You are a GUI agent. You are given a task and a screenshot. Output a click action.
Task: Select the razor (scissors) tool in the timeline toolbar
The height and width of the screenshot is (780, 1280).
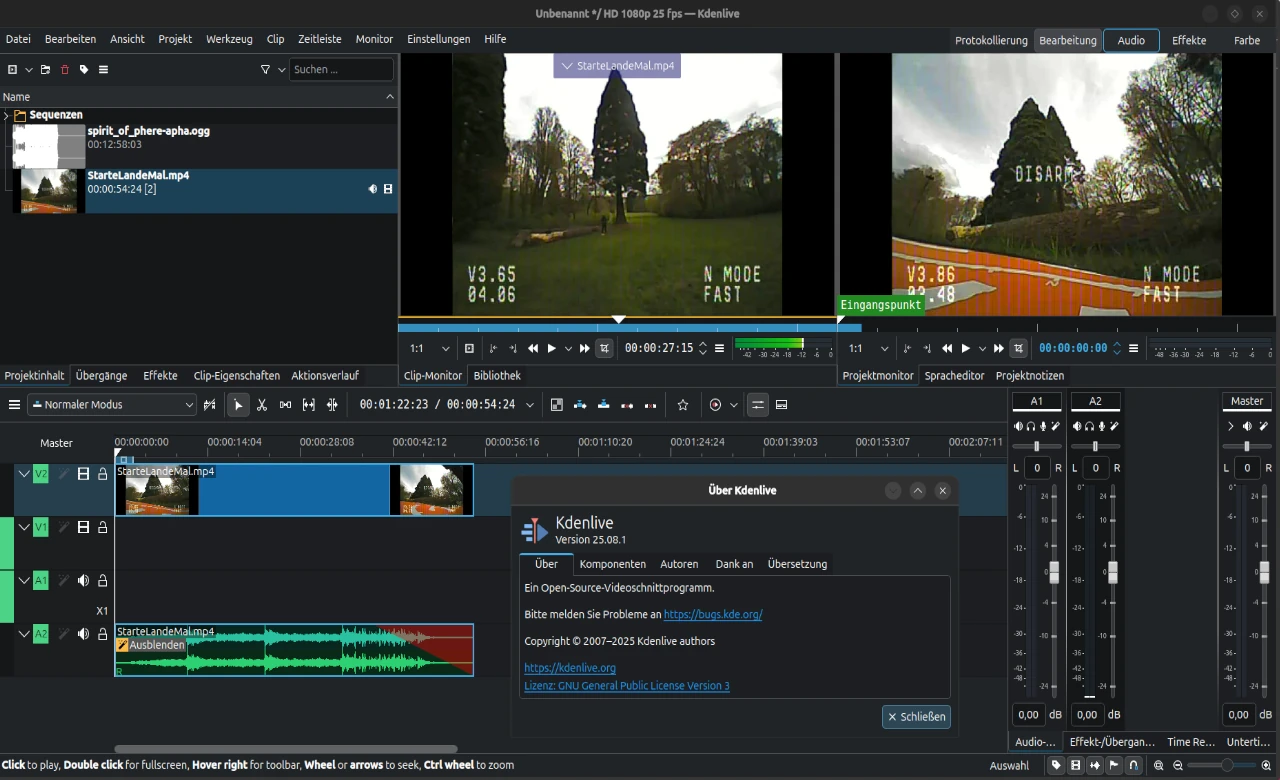pos(262,405)
